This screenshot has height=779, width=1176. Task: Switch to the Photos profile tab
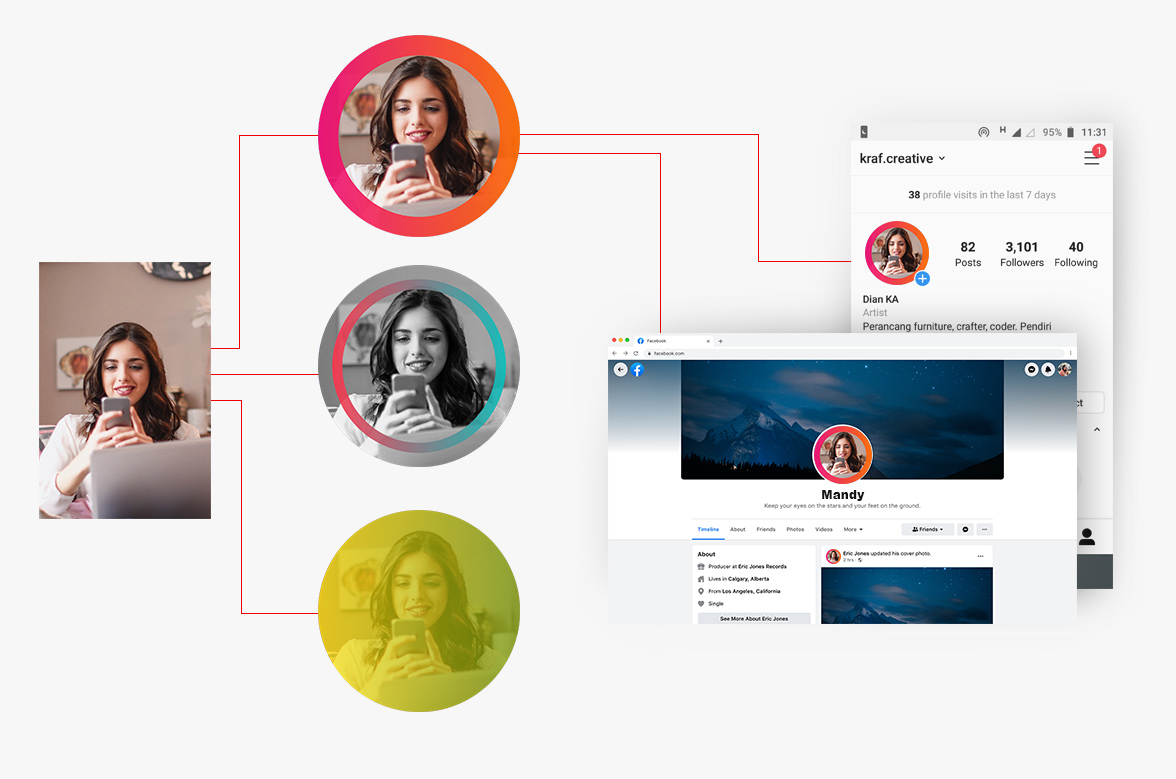(x=795, y=529)
